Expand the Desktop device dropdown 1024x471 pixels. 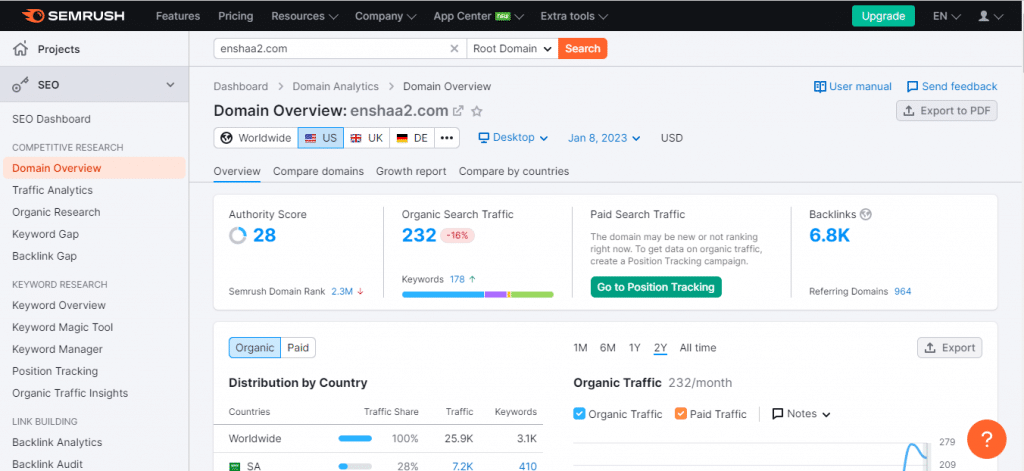[513, 138]
